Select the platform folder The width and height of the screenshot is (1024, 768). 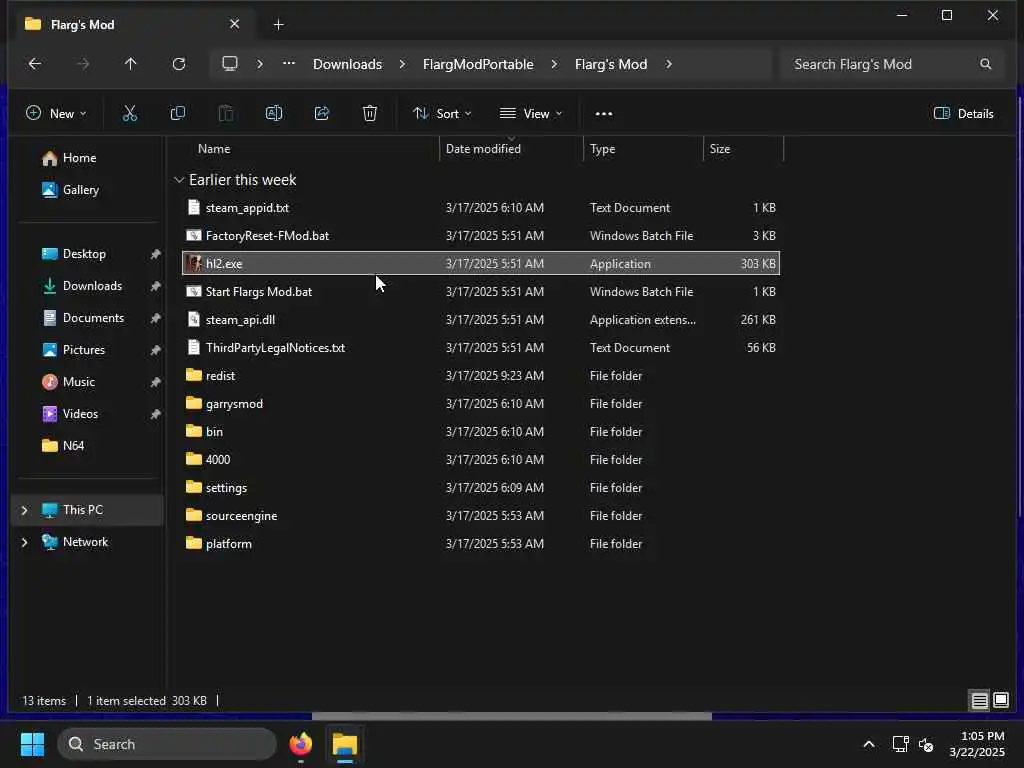pyautogui.click(x=481, y=543)
